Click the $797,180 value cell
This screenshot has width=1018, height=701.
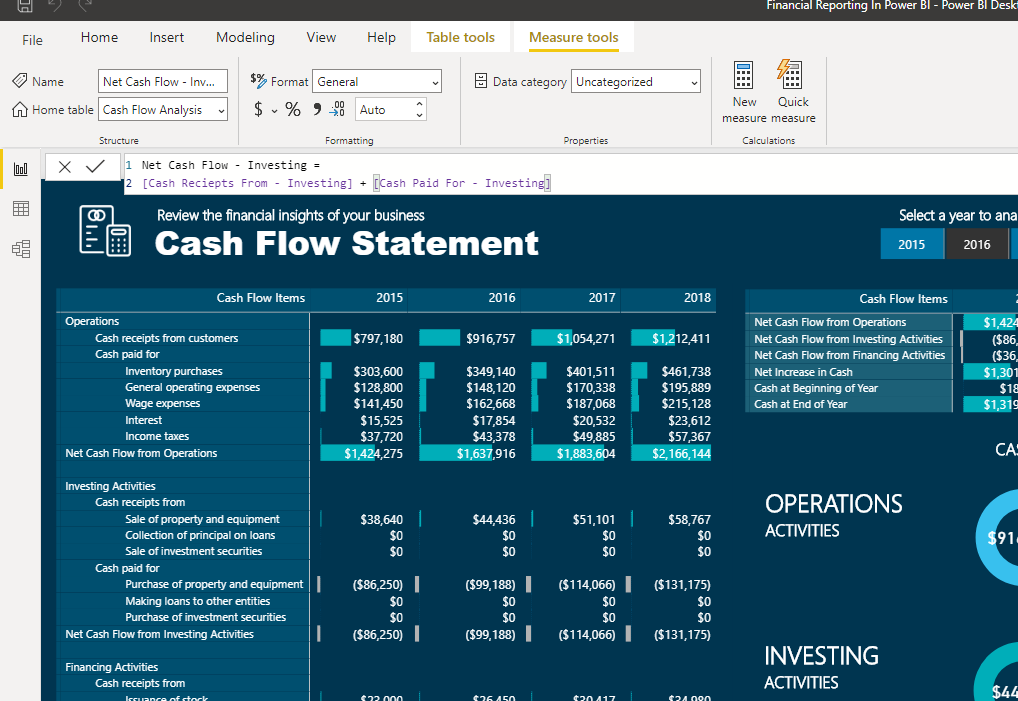click(378, 339)
